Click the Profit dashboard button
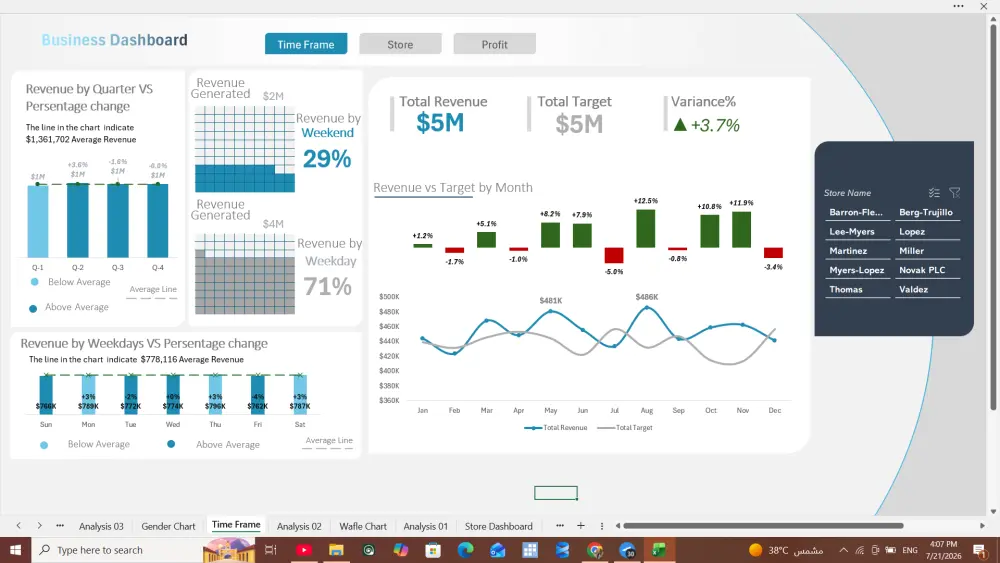 click(x=495, y=44)
